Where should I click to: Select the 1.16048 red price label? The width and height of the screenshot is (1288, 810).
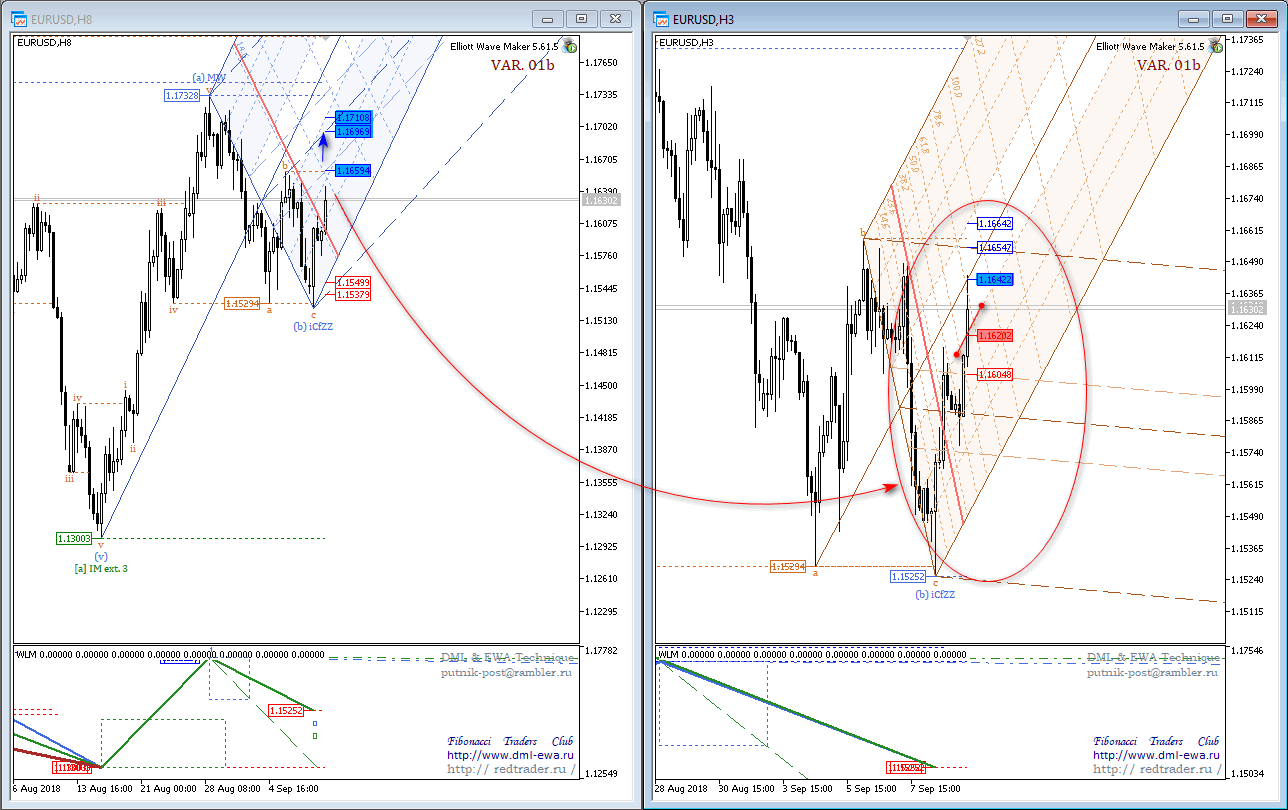pos(995,373)
